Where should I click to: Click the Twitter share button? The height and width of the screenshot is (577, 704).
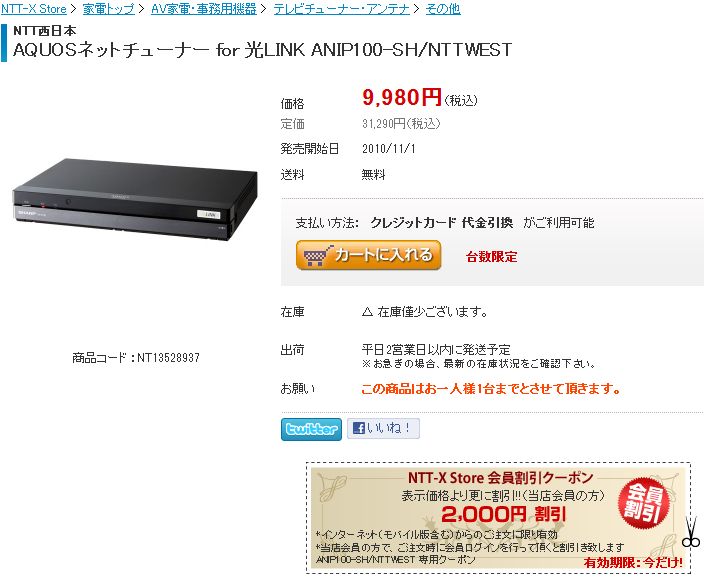311,429
